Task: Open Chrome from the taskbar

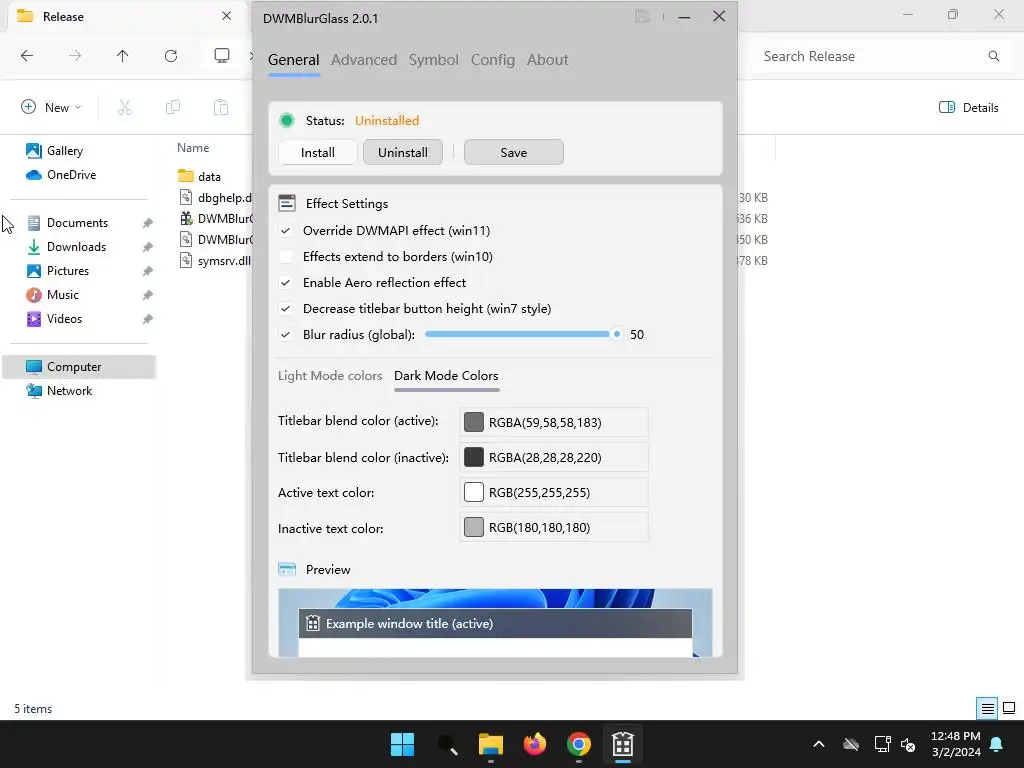Action: point(579,744)
